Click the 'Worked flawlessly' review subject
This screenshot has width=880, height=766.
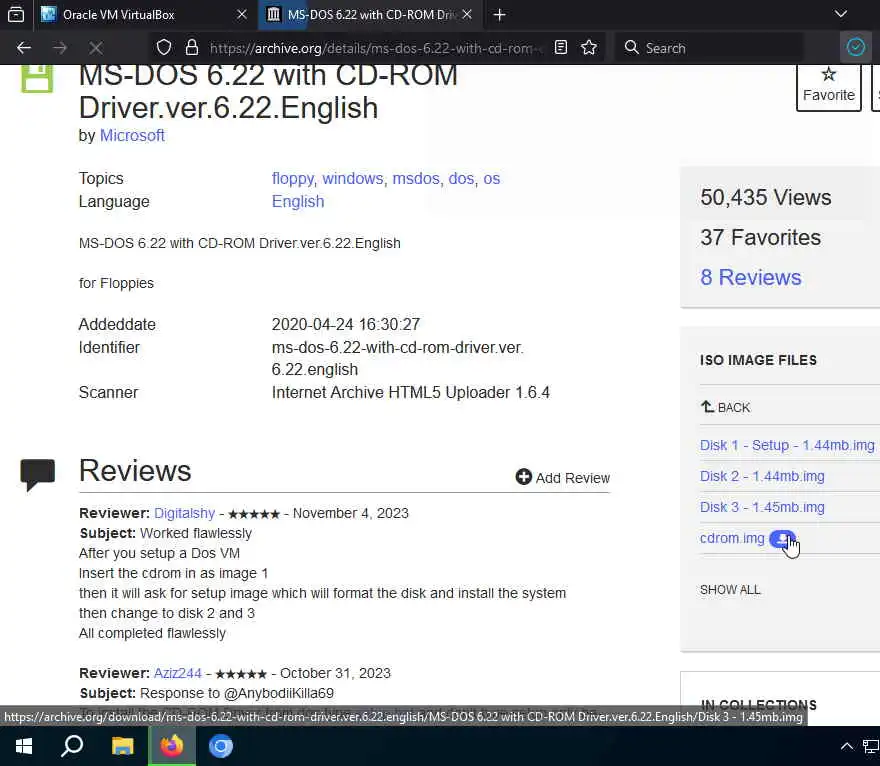(196, 533)
